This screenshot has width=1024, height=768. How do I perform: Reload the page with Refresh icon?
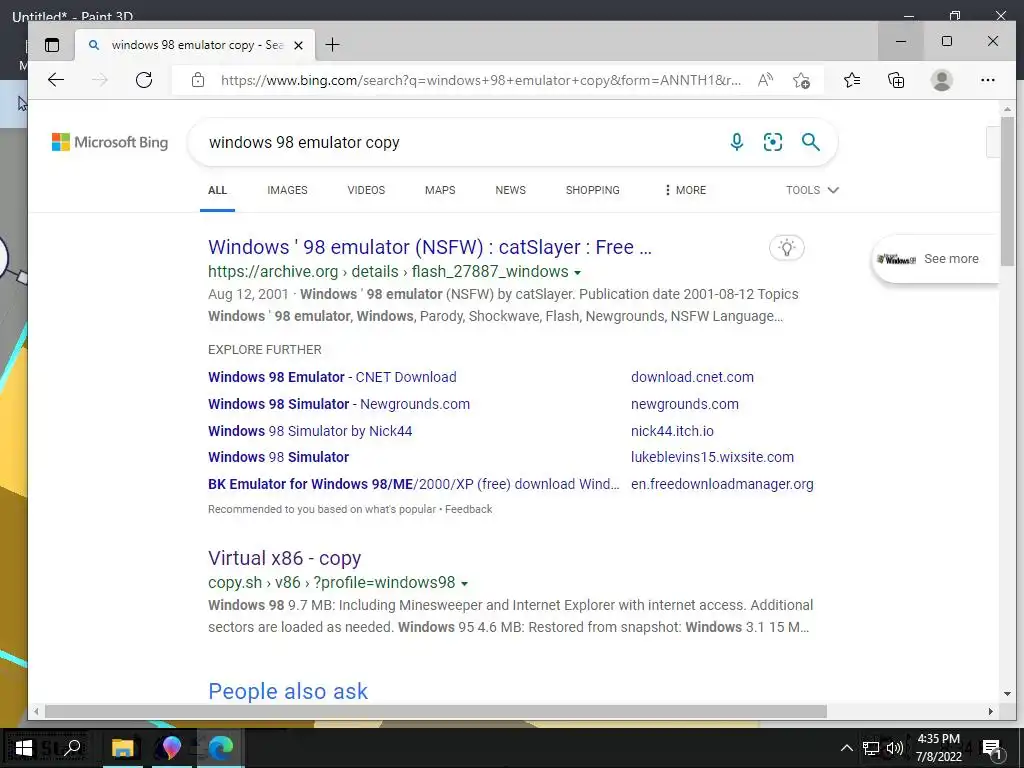point(144,80)
